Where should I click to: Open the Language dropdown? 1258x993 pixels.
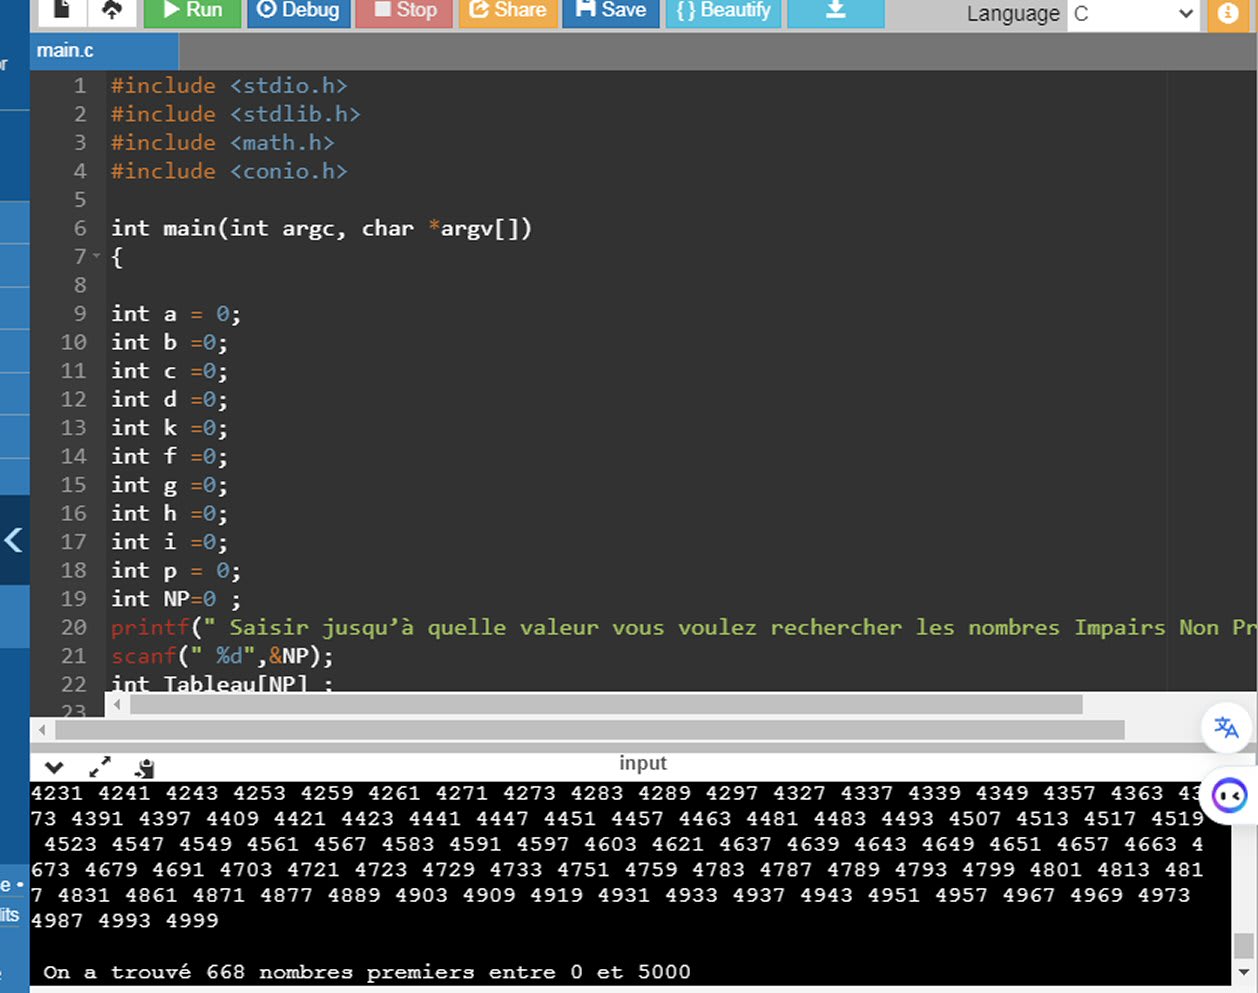click(1133, 14)
